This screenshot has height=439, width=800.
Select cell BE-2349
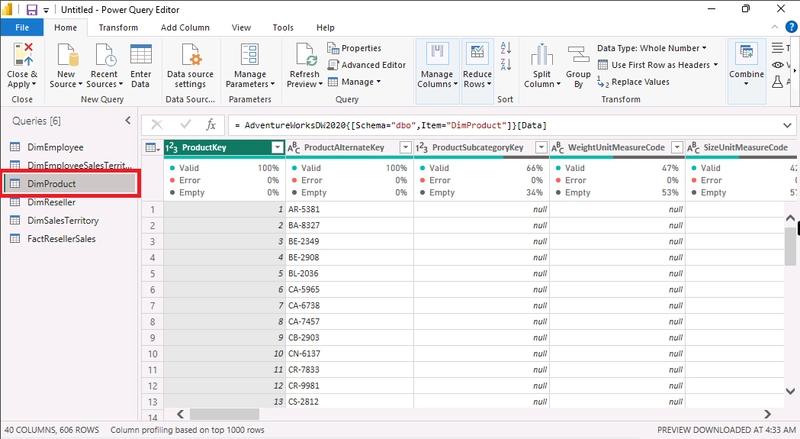coord(349,241)
